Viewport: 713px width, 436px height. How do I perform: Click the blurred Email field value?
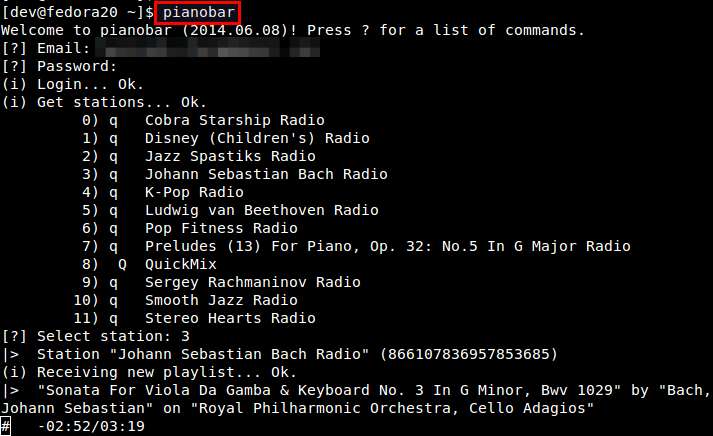point(207,48)
